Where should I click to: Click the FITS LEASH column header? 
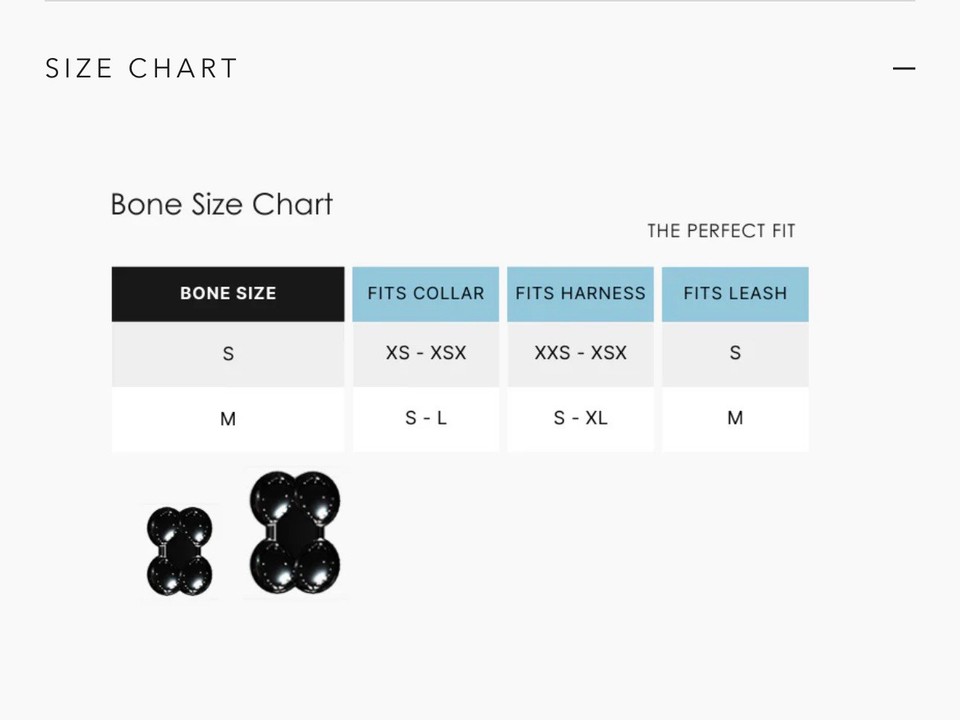tap(735, 294)
